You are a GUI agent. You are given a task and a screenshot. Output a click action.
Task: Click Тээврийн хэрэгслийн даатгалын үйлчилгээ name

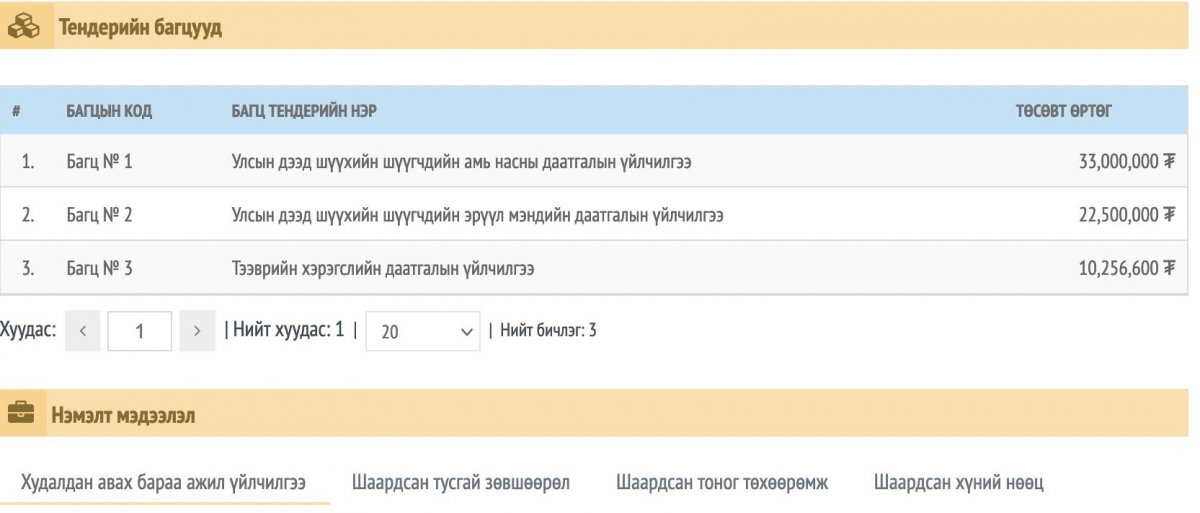(x=383, y=268)
